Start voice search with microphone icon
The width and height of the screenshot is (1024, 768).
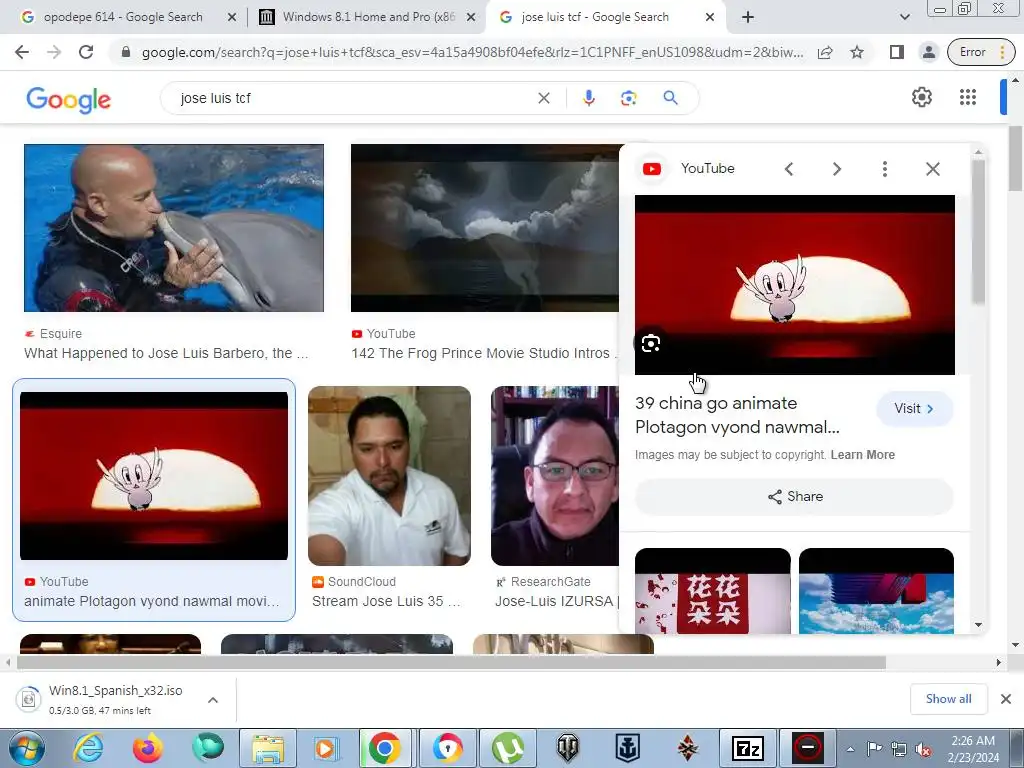[588, 98]
